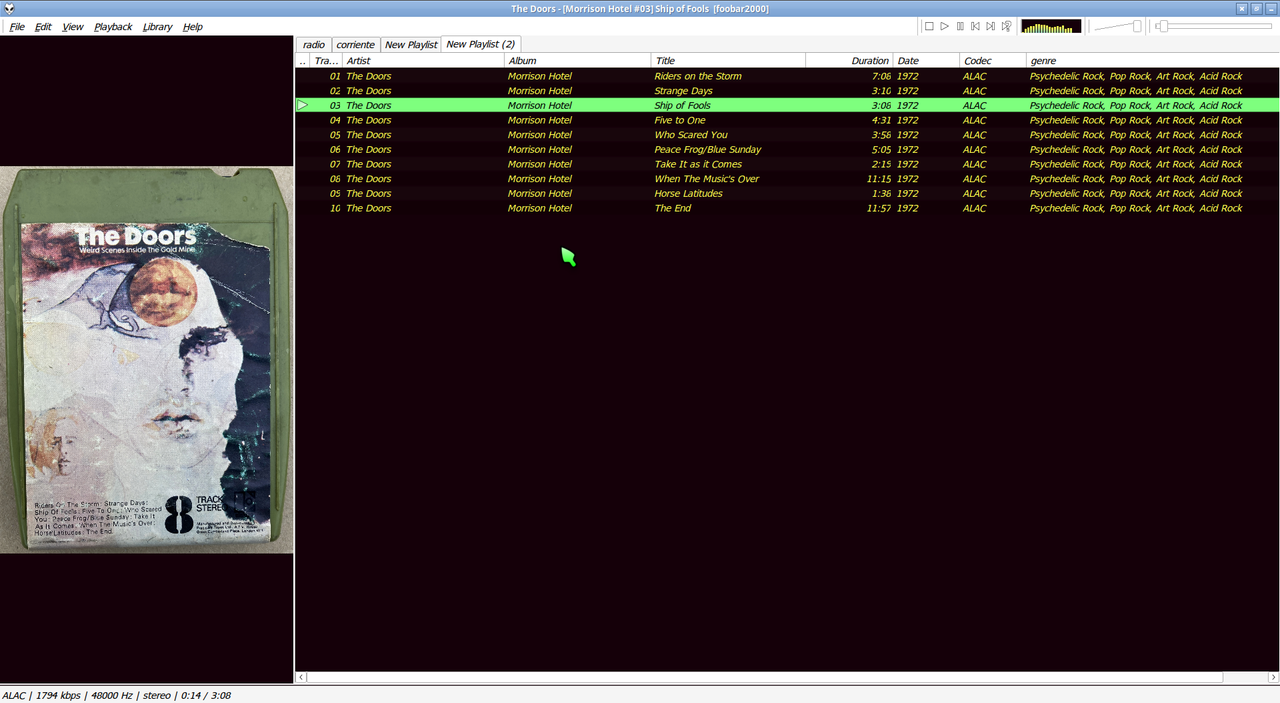The image size is (1280, 703).
Task: Select the New Playlist (2) tab
Action: coord(481,44)
